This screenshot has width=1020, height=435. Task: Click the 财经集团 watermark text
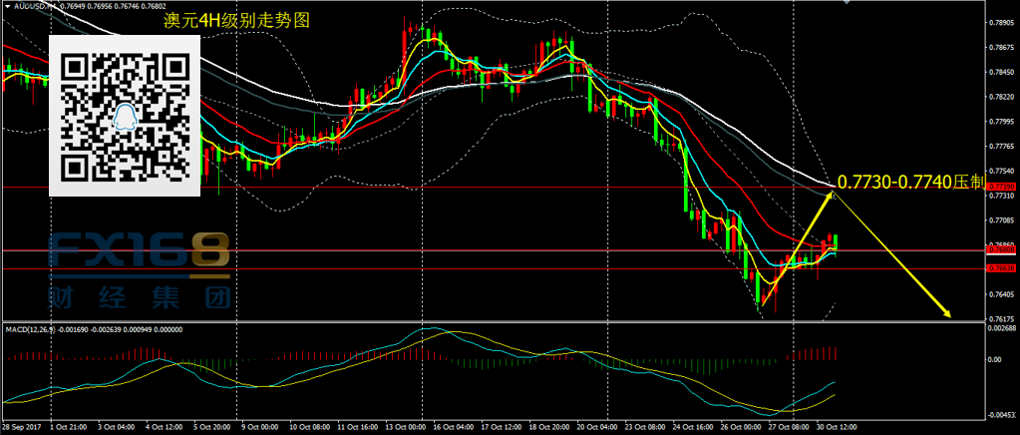[139, 297]
